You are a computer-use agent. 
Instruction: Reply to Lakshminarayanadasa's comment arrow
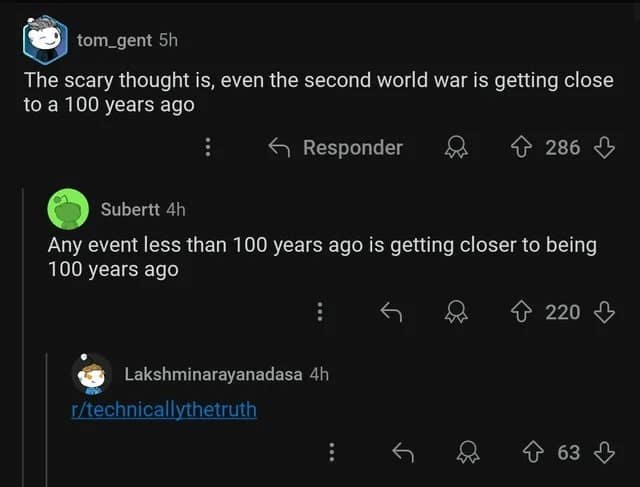click(403, 453)
